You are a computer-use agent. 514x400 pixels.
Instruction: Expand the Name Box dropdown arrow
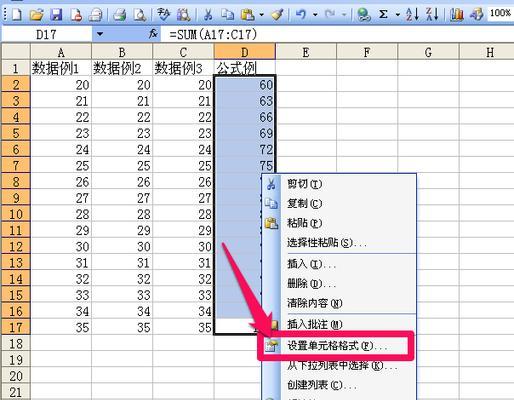point(100,34)
